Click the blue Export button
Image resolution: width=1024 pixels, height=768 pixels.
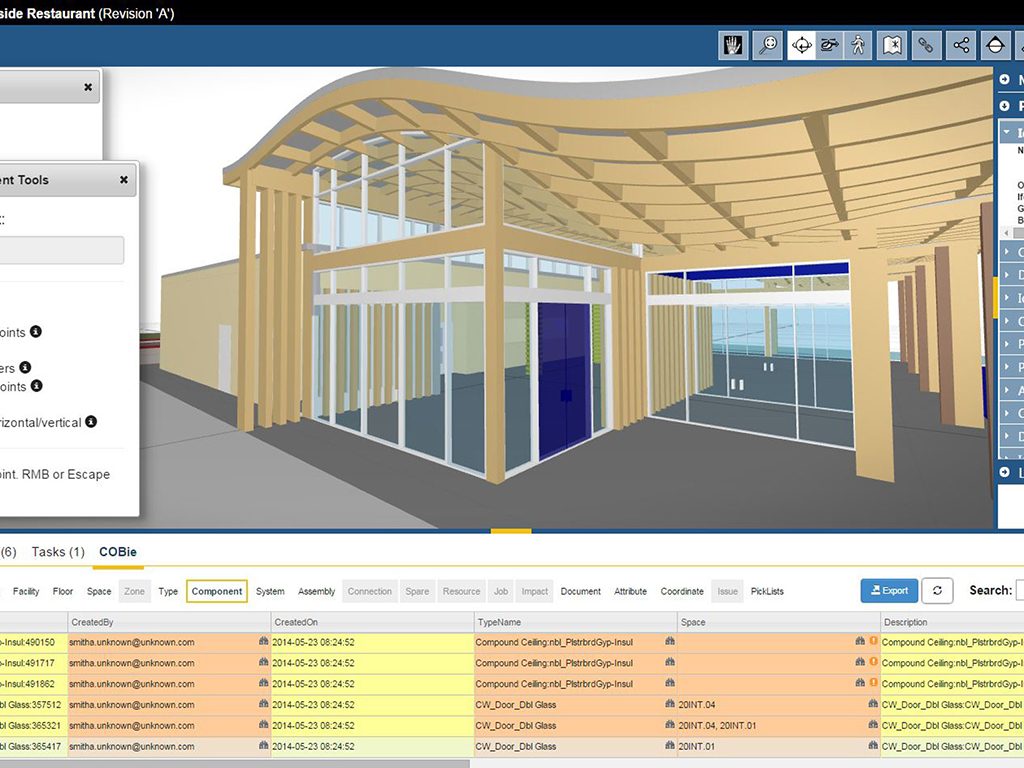[x=888, y=591]
